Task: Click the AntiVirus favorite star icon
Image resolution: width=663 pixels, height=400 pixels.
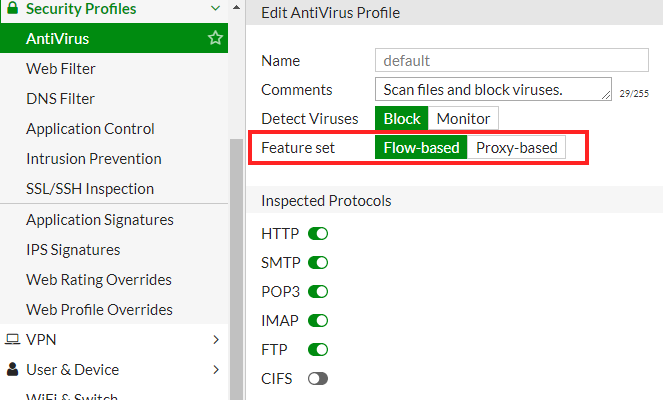Action: pyautogui.click(x=215, y=39)
